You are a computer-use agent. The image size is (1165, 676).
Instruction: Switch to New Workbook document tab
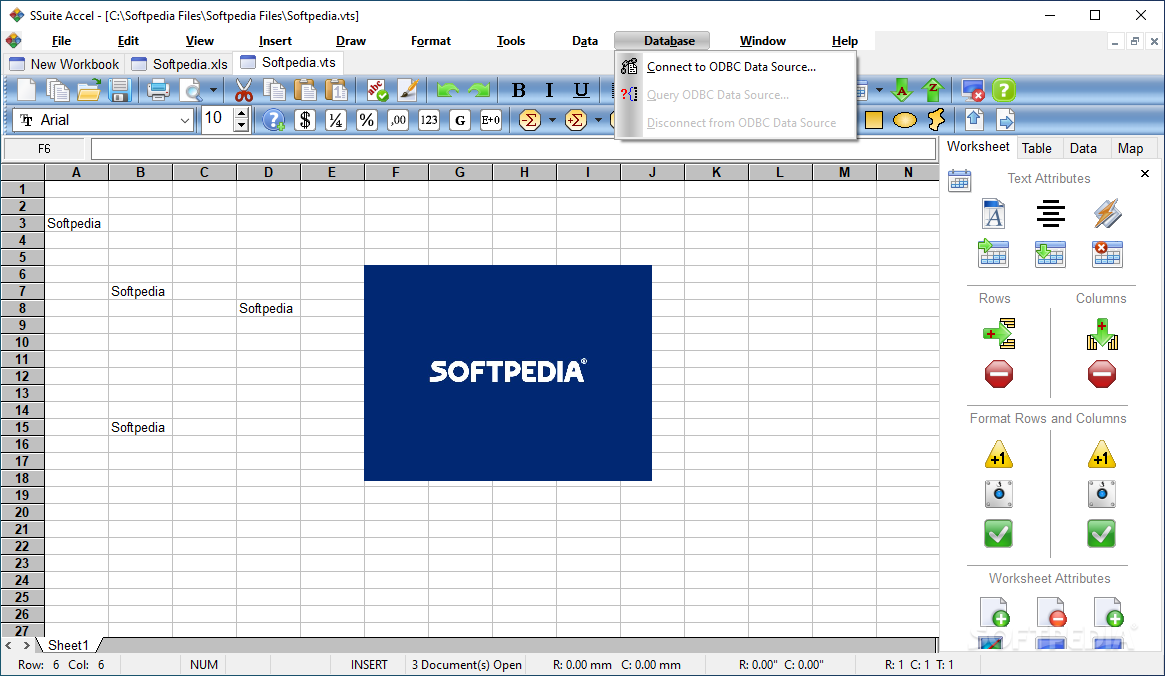pyautogui.click(x=64, y=64)
